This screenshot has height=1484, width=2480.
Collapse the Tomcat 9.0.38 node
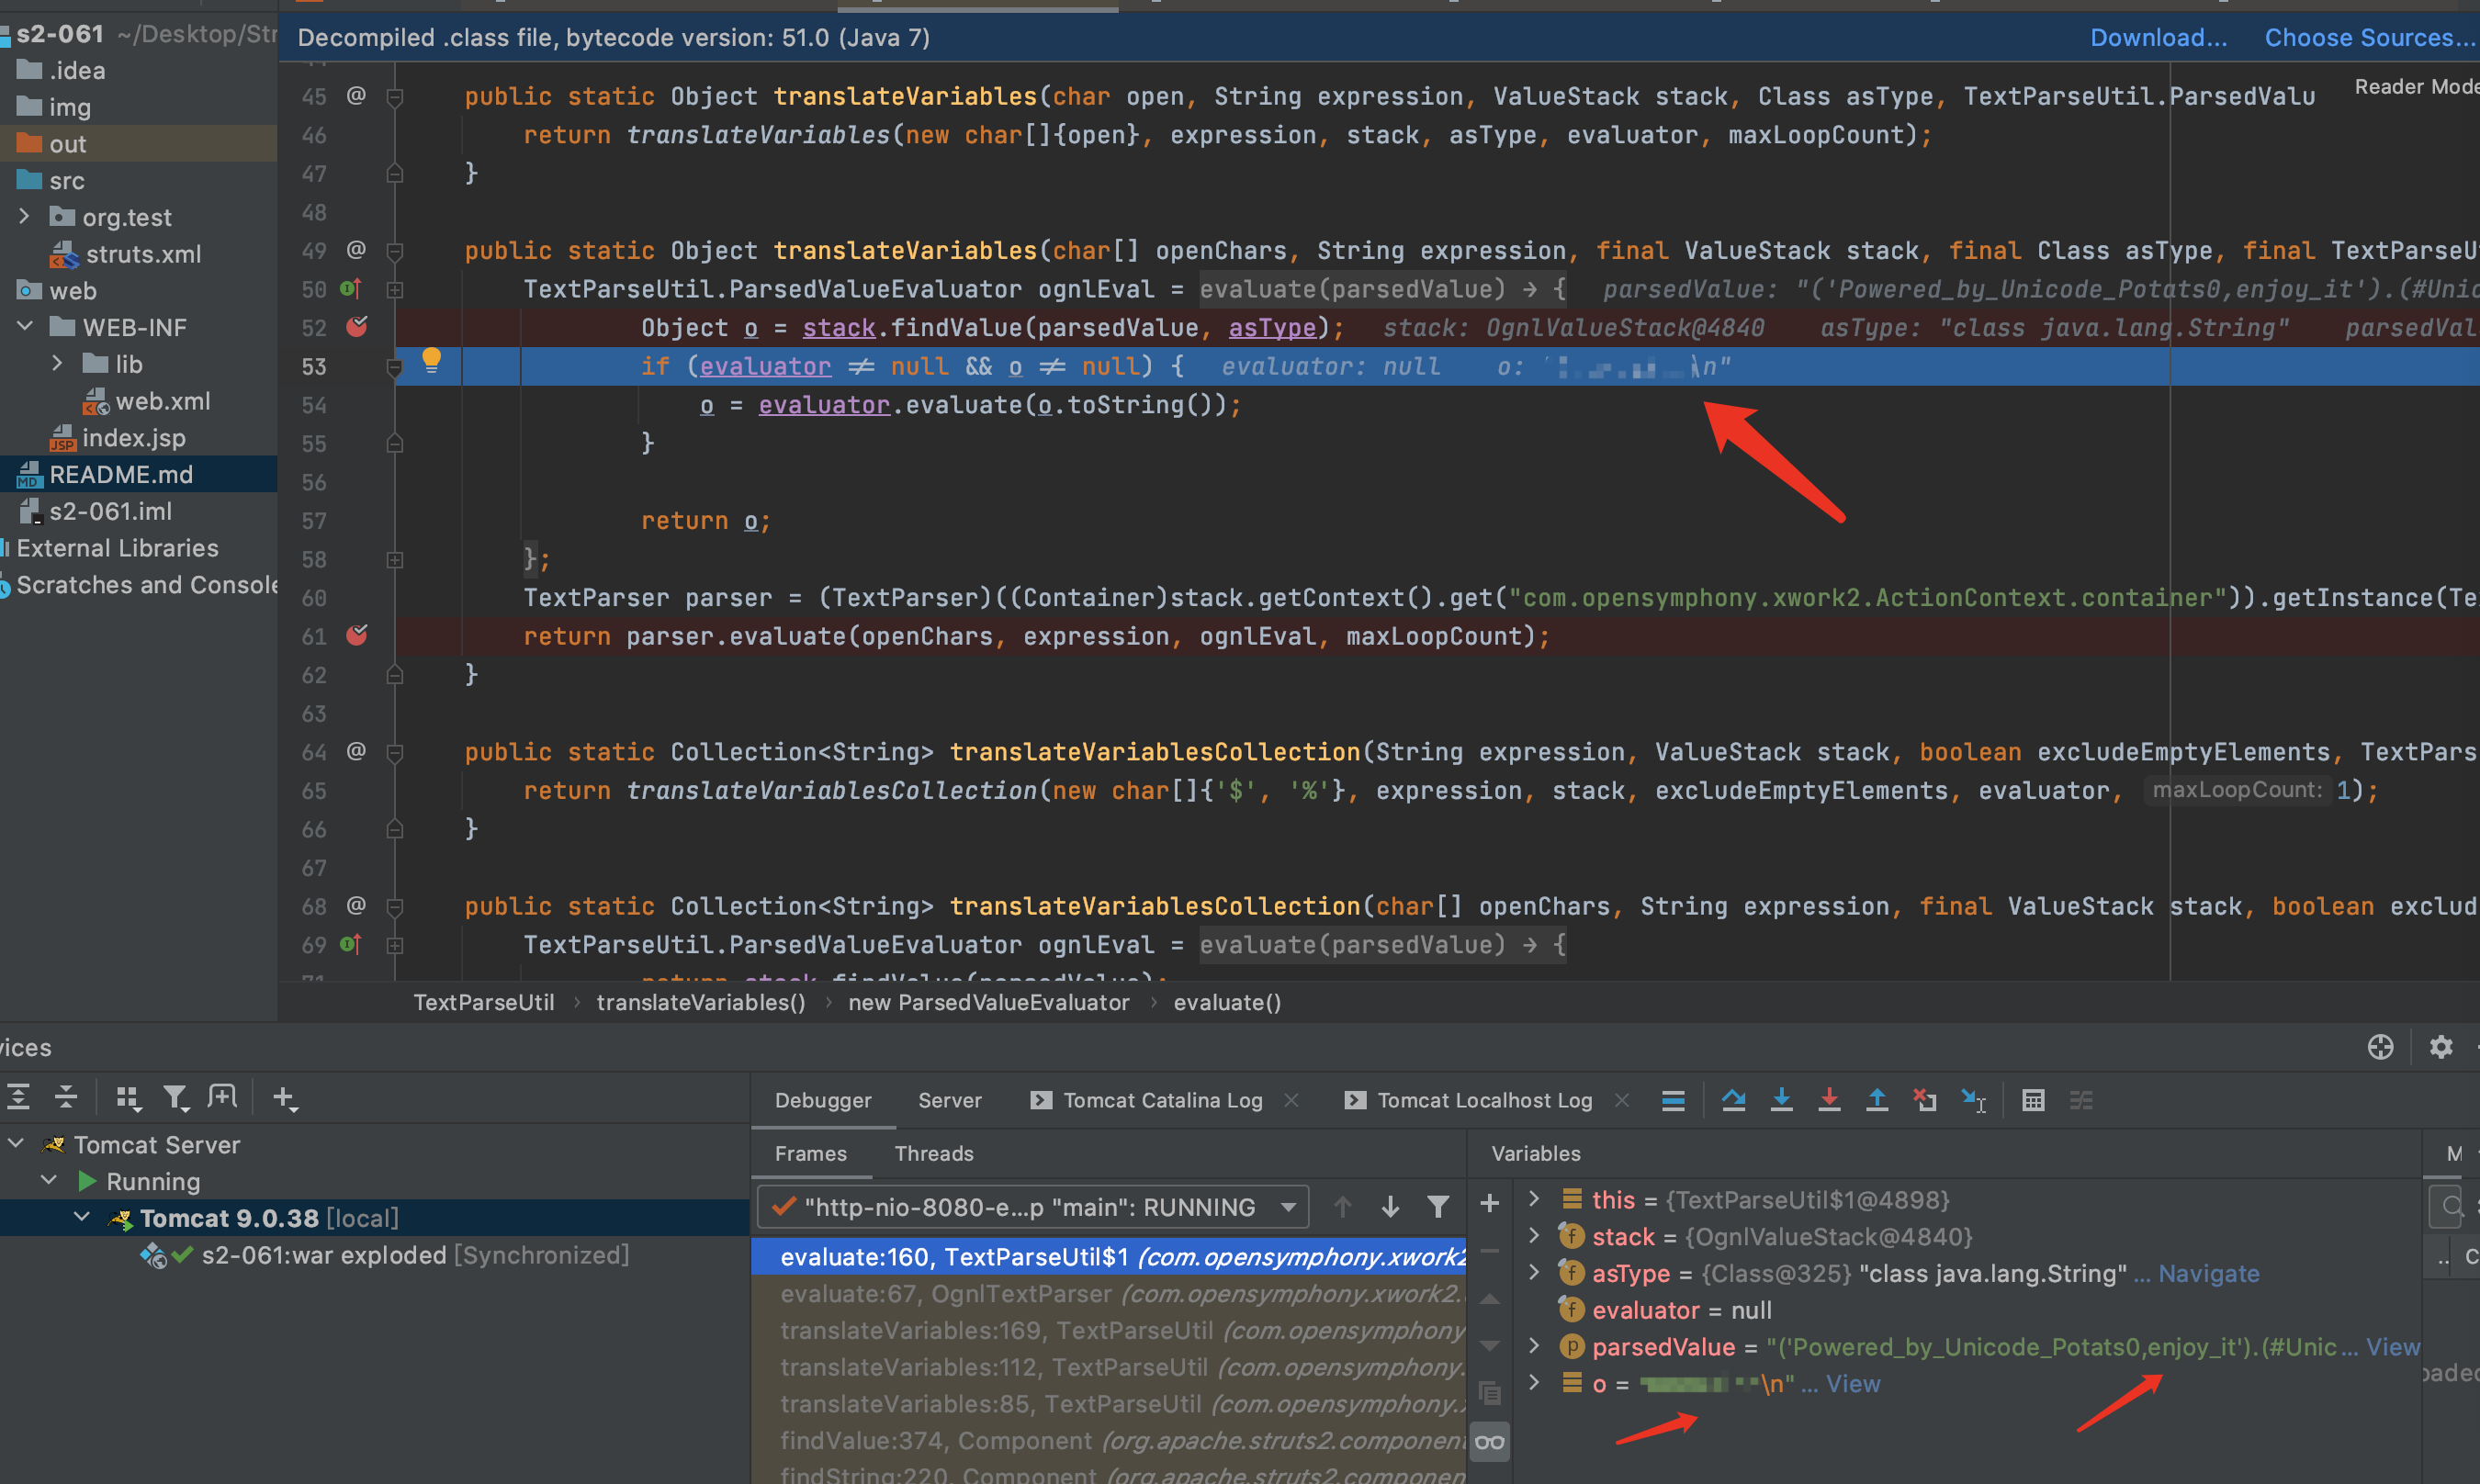click(82, 1217)
